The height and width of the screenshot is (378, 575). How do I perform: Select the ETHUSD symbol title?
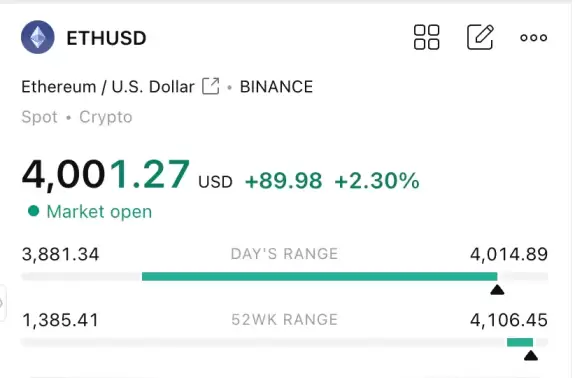106,38
